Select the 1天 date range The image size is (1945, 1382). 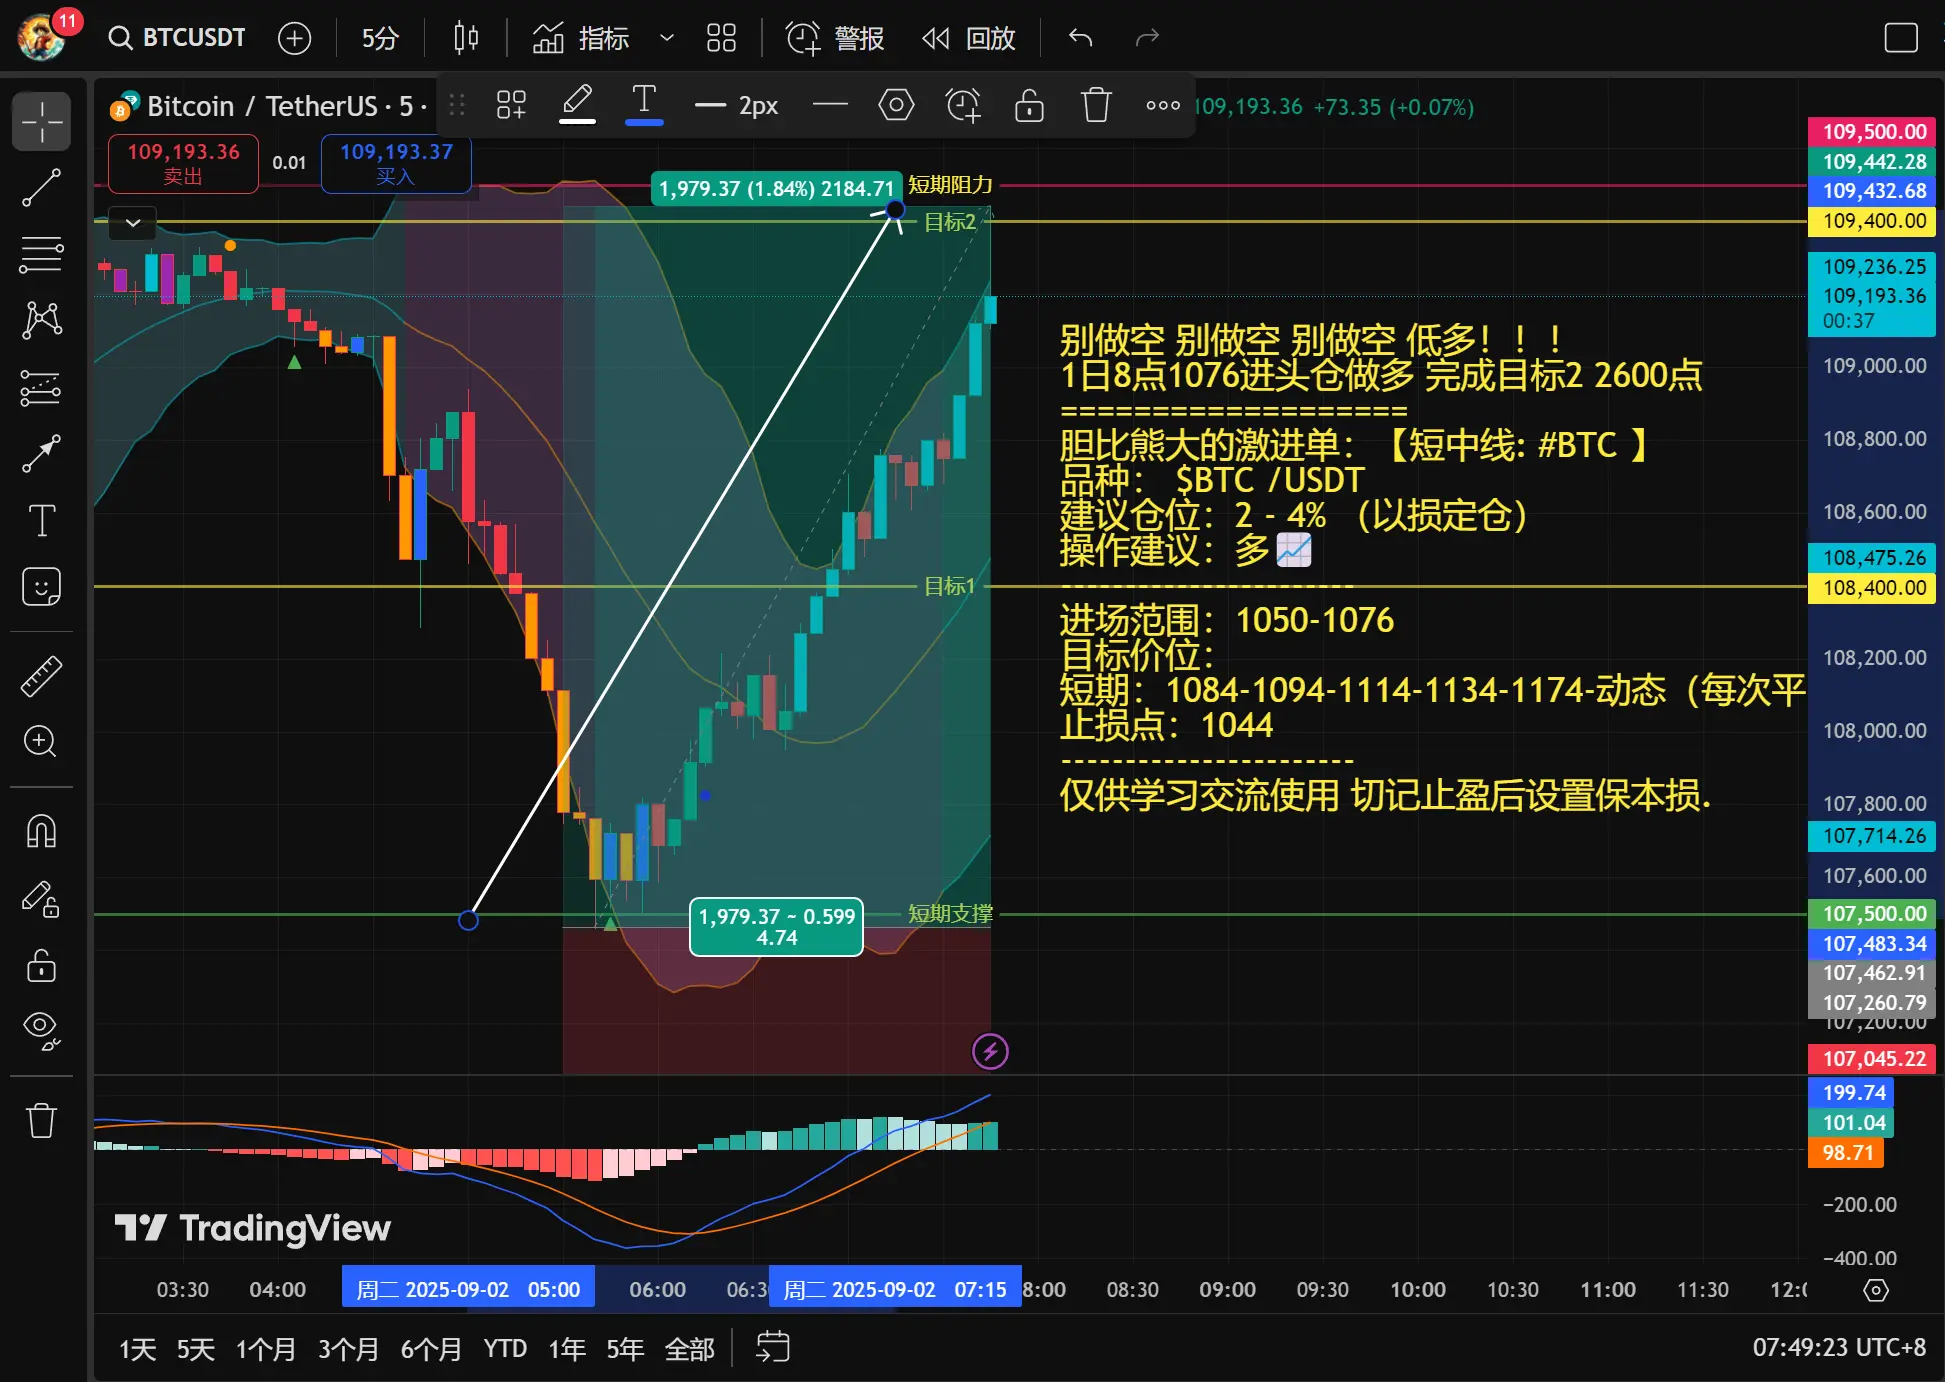(x=138, y=1349)
